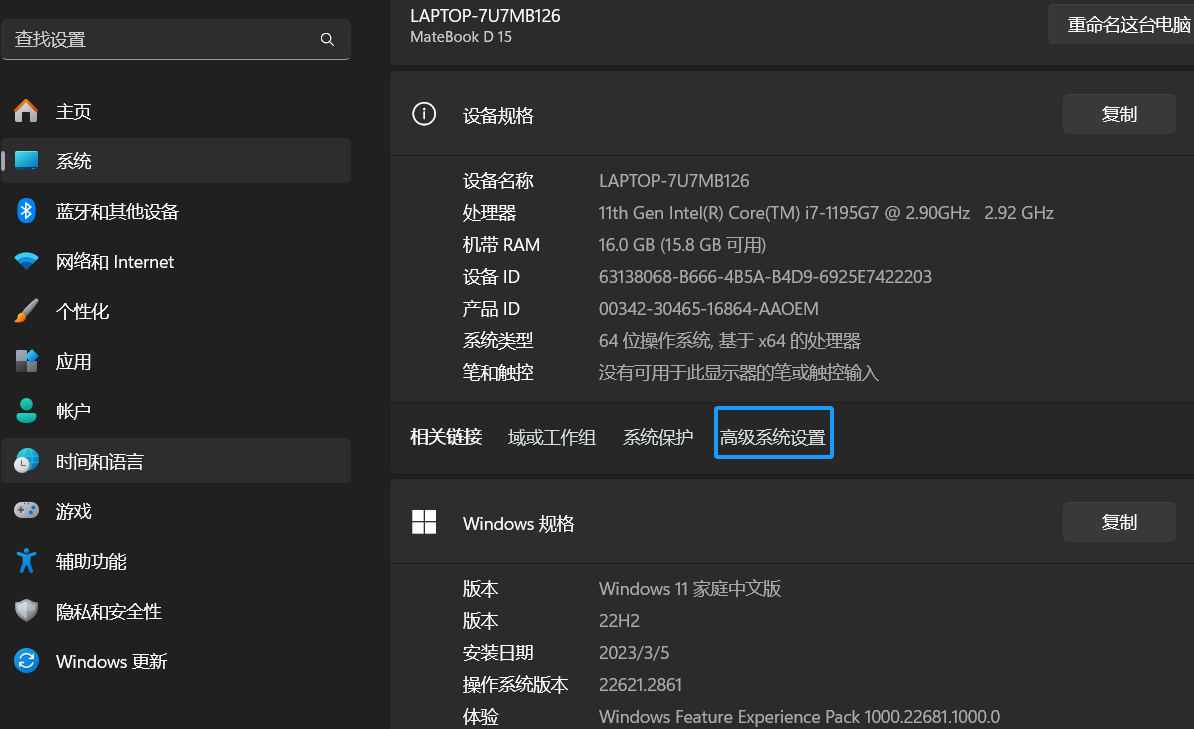Click the 查找设置 search field
1194x729 pixels.
(x=176, y=40)
